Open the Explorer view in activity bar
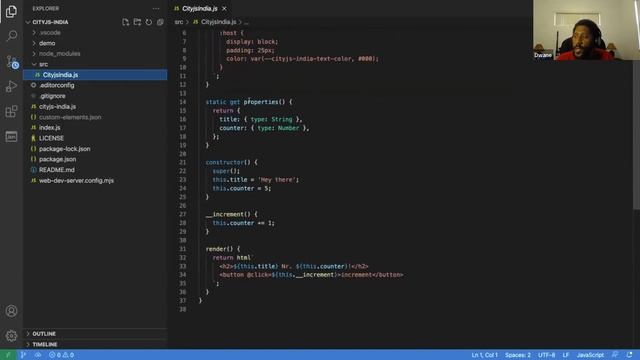This screenshot has height=360, width=640. (x=11, y=11)
